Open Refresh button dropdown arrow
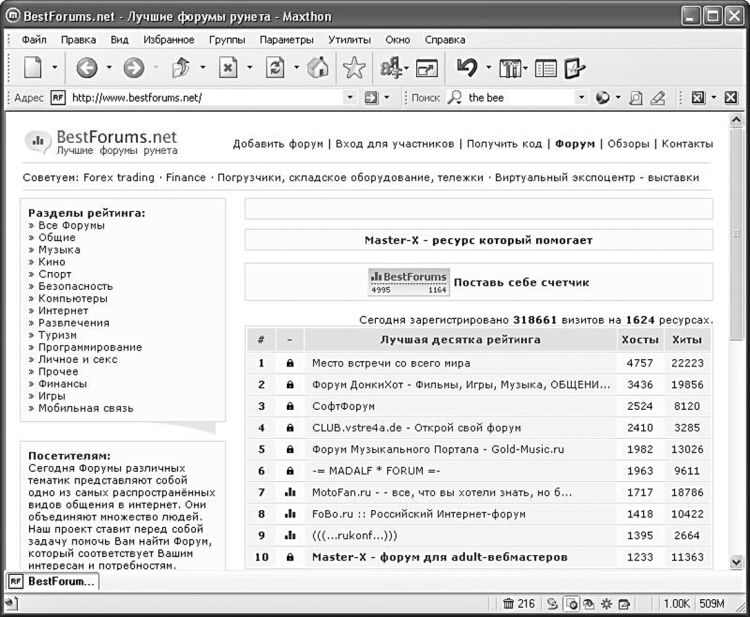Viewport: 750px width, 617px height. point(297,67)
